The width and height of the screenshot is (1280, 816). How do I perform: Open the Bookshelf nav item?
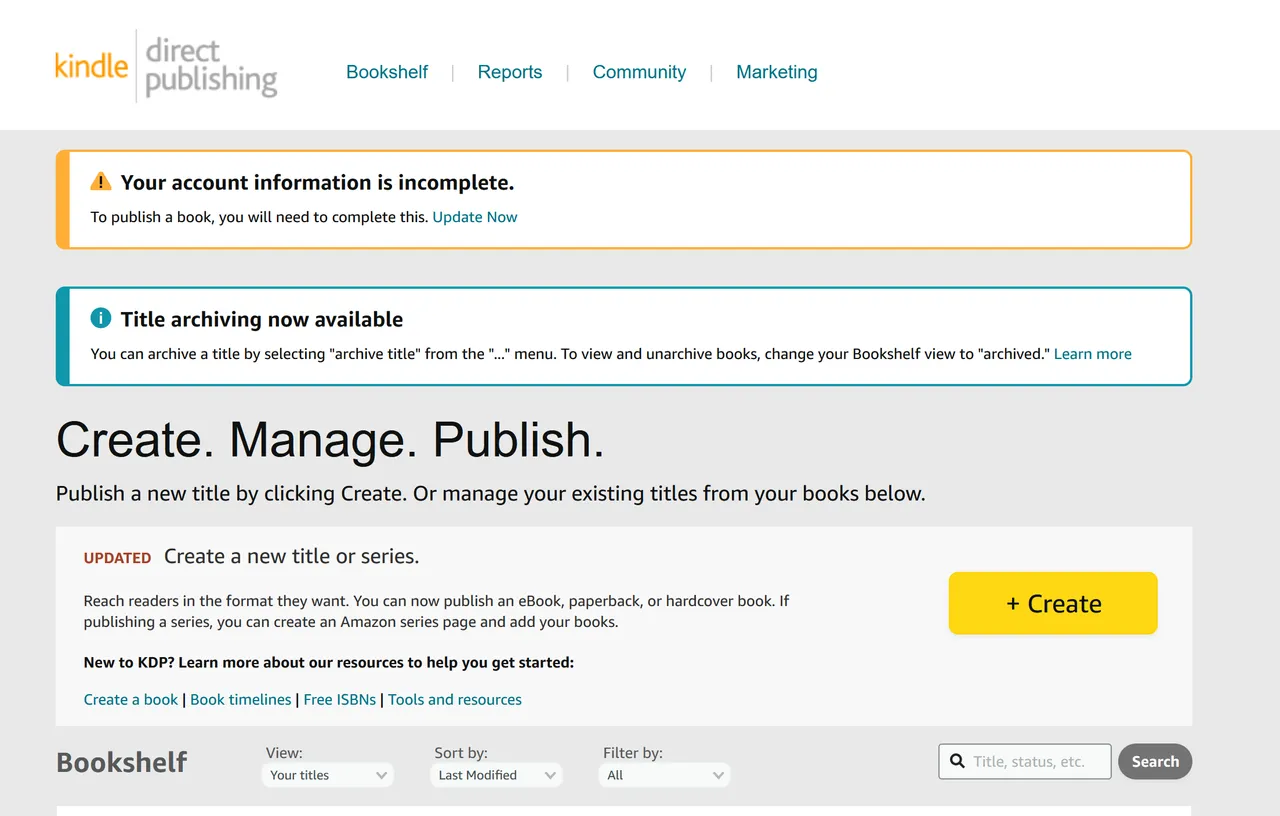(387, 72)
